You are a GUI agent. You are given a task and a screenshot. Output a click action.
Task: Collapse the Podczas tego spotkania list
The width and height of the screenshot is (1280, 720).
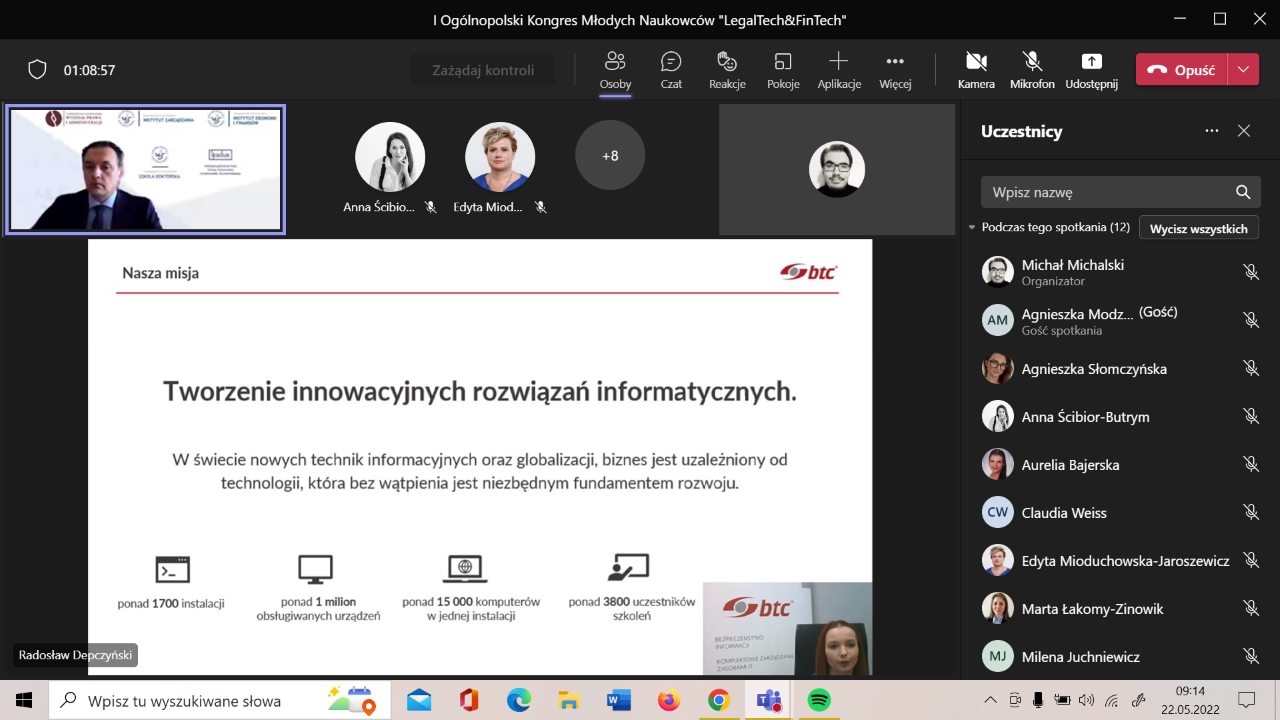pos(971,228)
